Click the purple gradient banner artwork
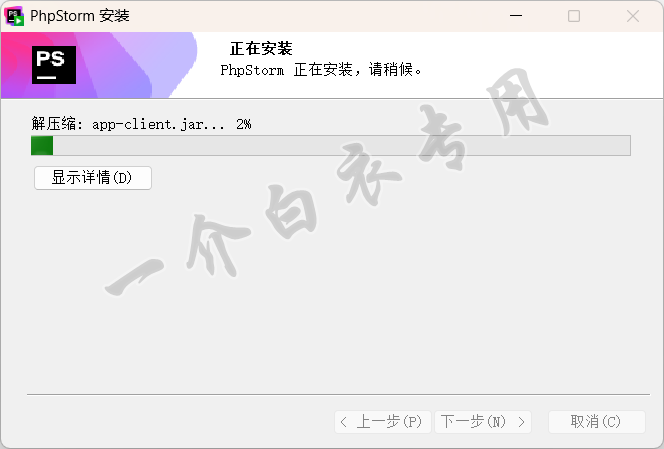This screenshot has width=664, height=449. click(x=100, y=65)
